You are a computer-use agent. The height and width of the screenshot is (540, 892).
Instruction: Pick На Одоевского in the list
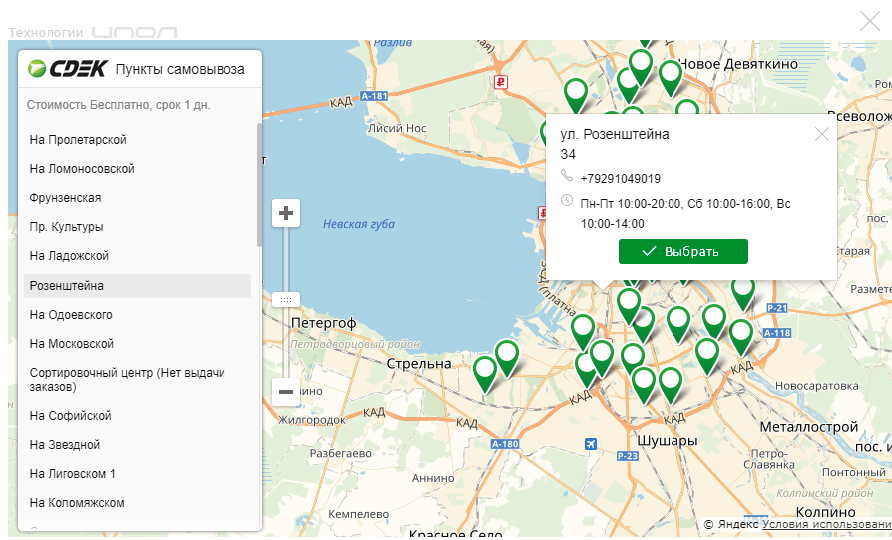pos(137,315)
